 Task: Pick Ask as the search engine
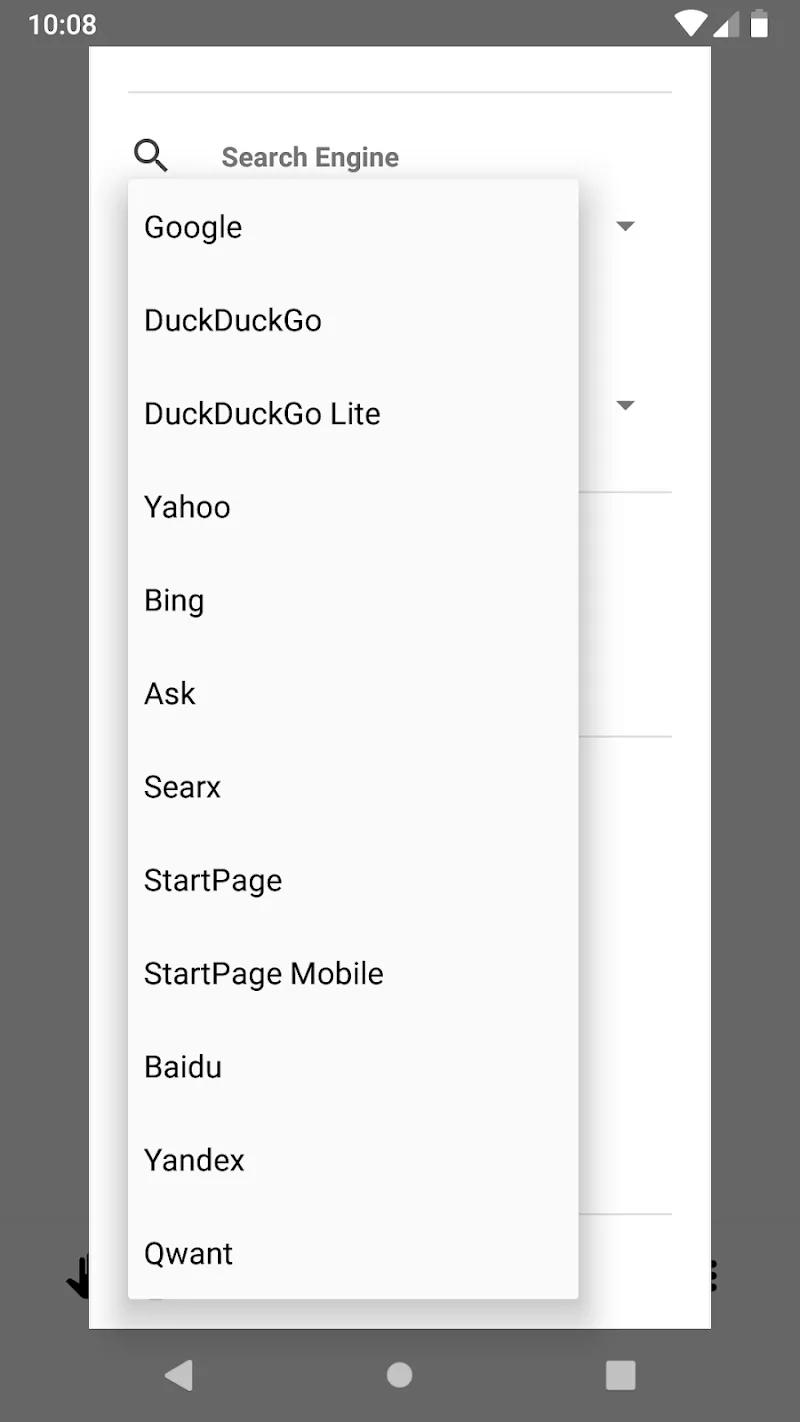point(169,693)
